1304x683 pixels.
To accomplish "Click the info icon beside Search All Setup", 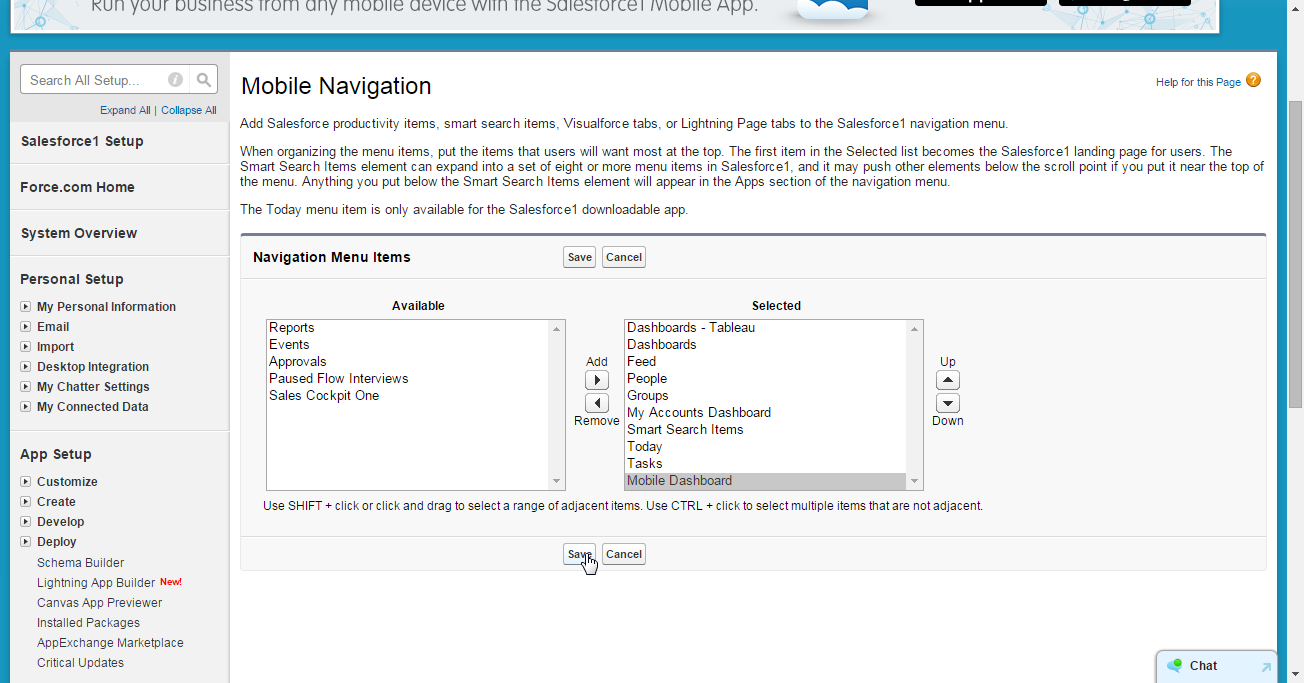I will coord(175,79).
